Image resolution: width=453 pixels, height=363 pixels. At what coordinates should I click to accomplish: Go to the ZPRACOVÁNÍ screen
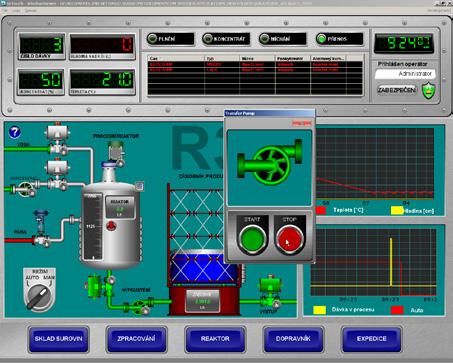tap(136, 339)
